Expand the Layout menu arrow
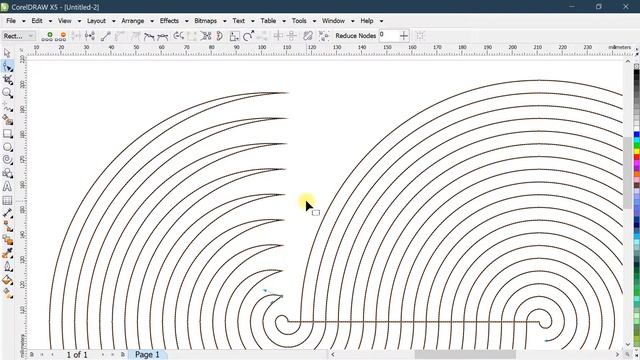The image size is (640, 360). click(x=113, y=21)
